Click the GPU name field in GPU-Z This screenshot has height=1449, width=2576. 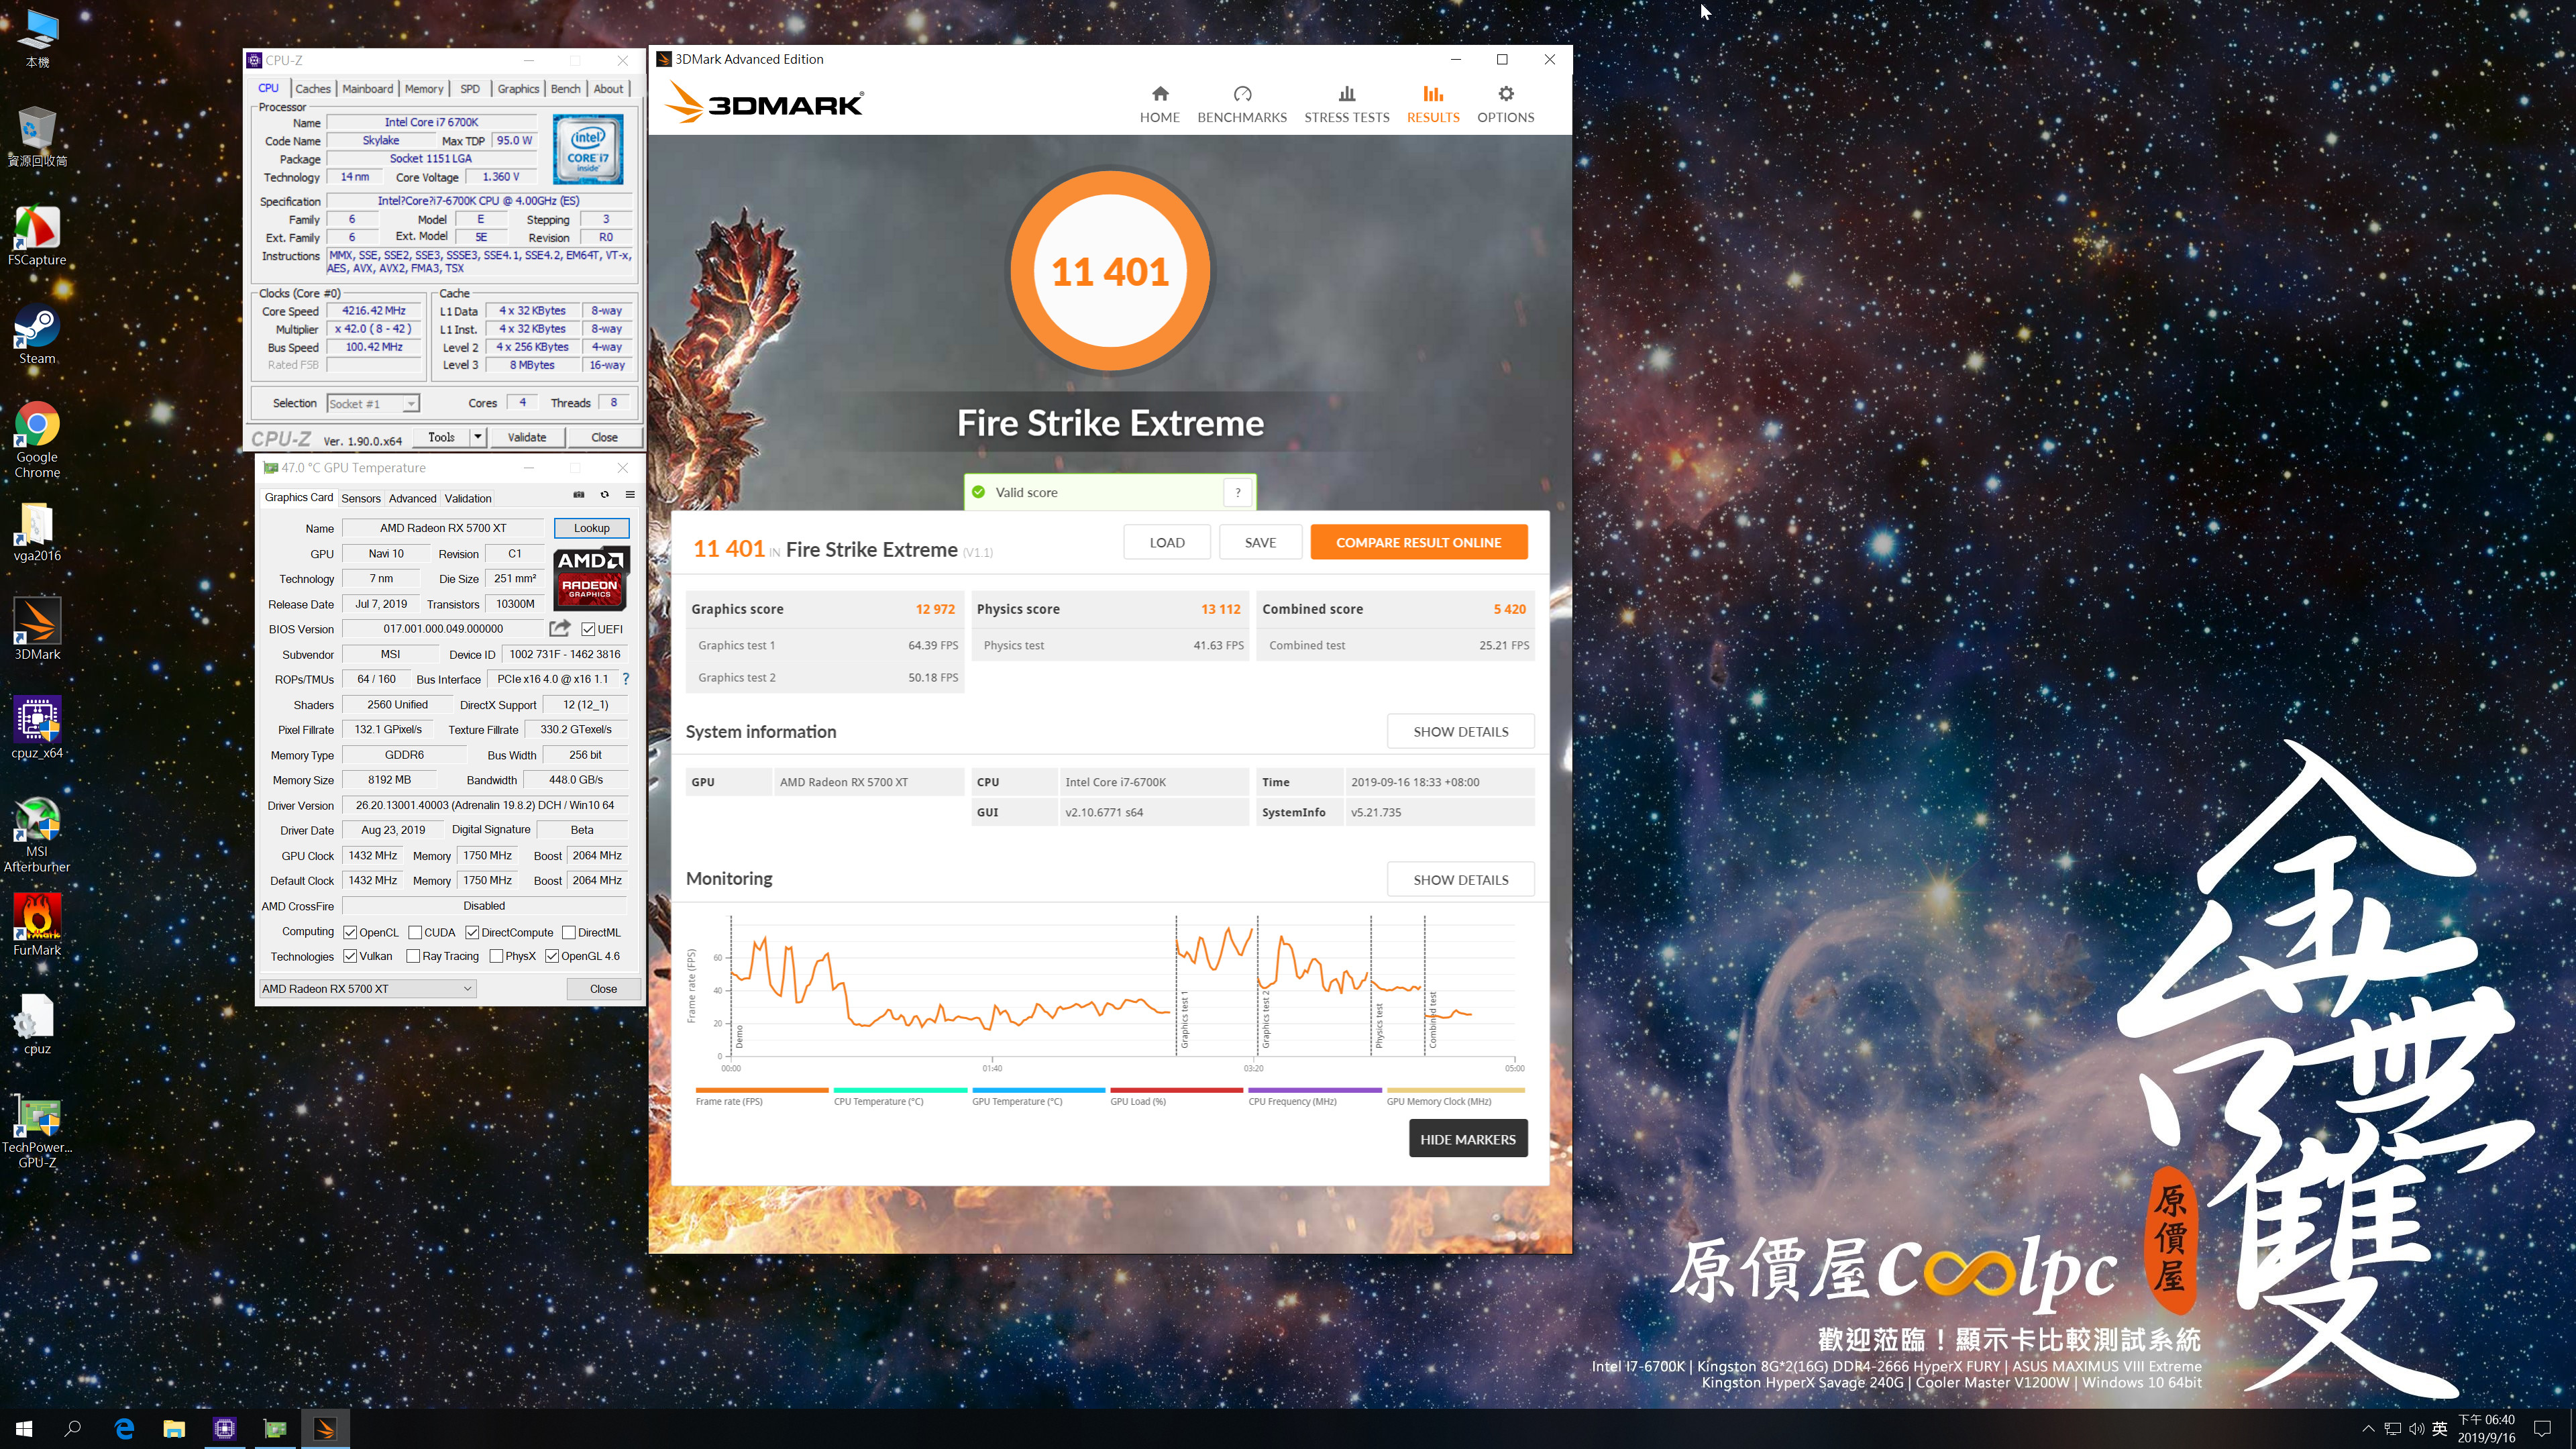[x=443, y=528]
